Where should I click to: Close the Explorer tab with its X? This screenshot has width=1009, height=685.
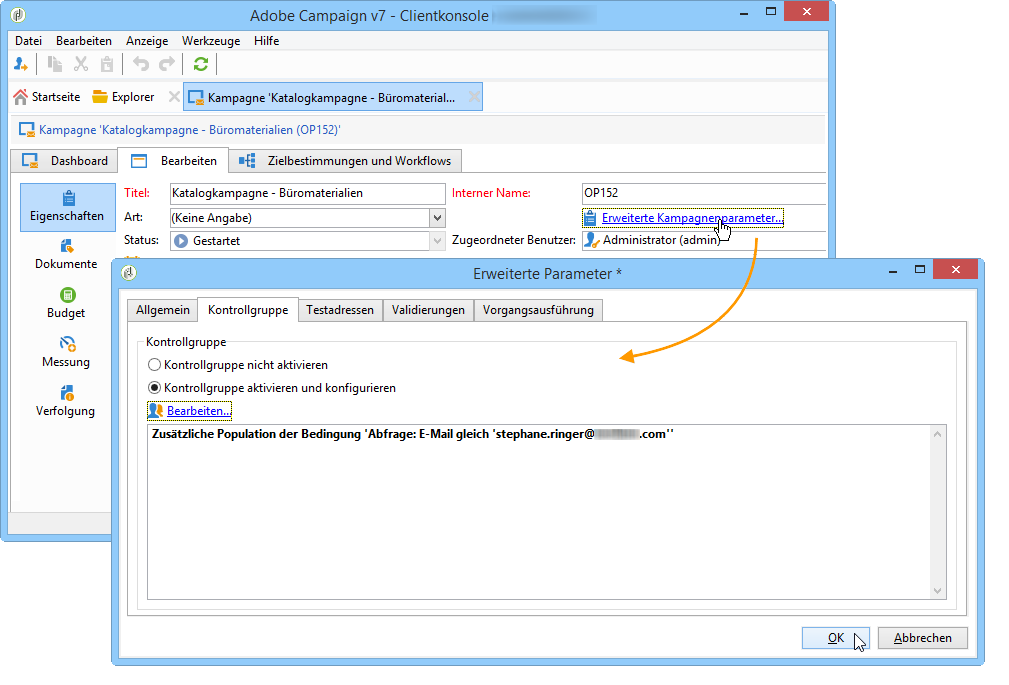pos(174,97)
